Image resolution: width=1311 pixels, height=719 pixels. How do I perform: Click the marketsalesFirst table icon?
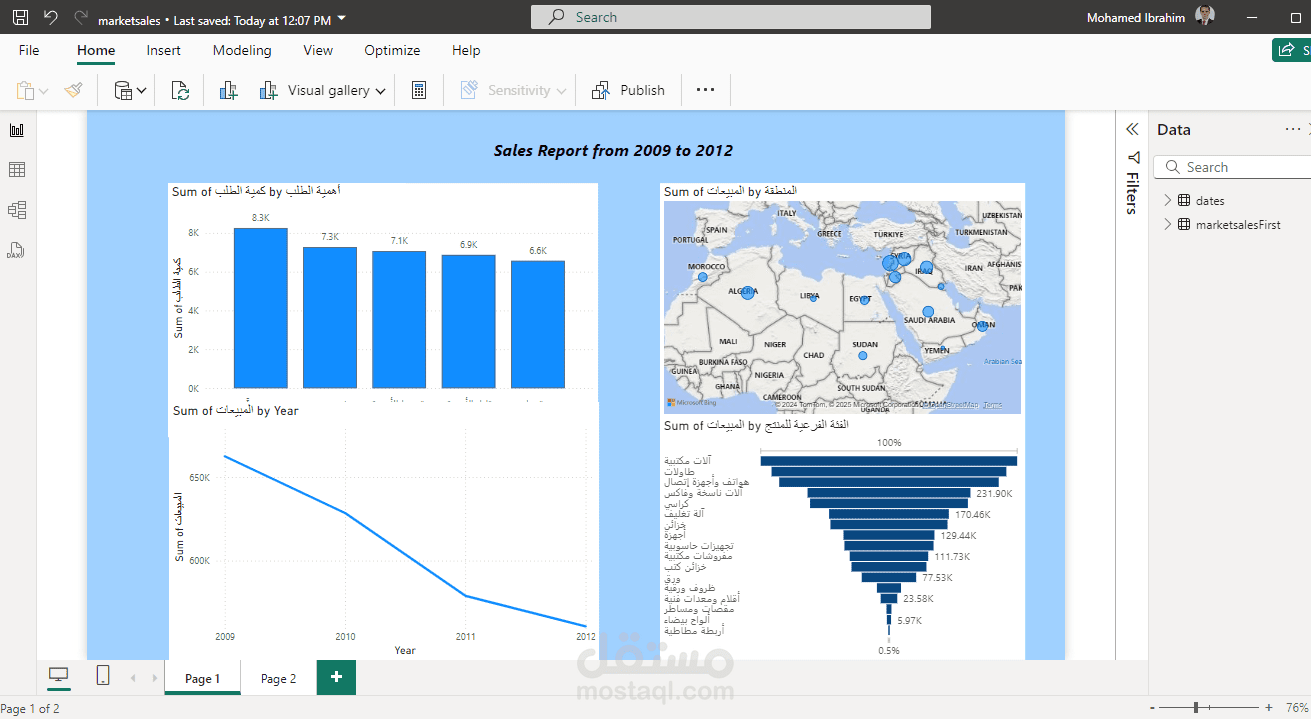click(x=1185, y=225)
